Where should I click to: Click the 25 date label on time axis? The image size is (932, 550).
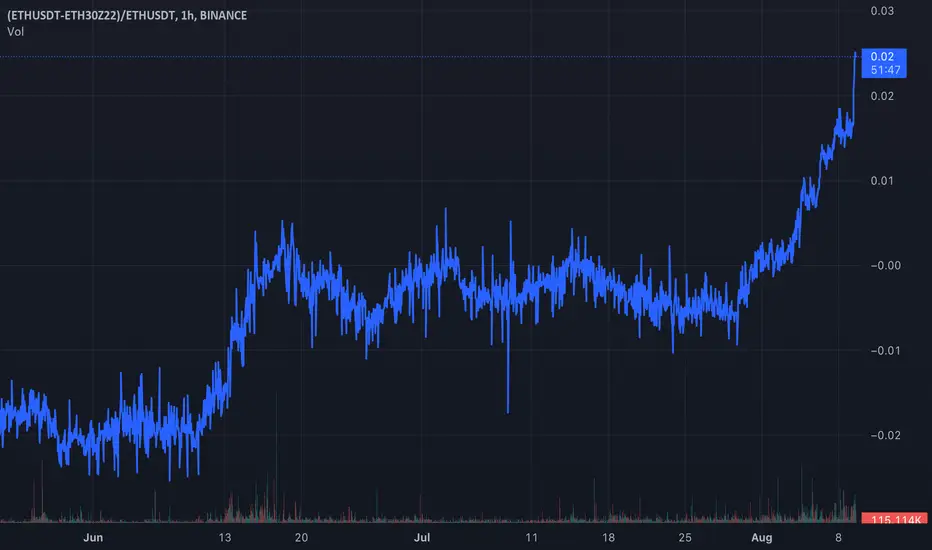[685, 538]
